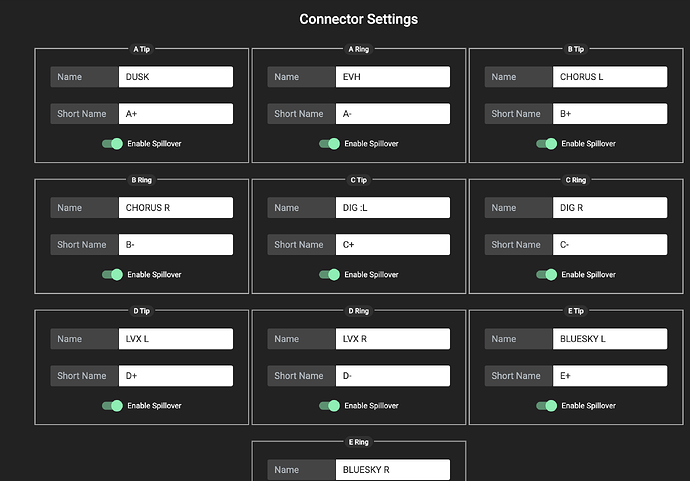Focus the LVX R name field
The width and height of the screenshot is (690, 481).
[392, 339]
